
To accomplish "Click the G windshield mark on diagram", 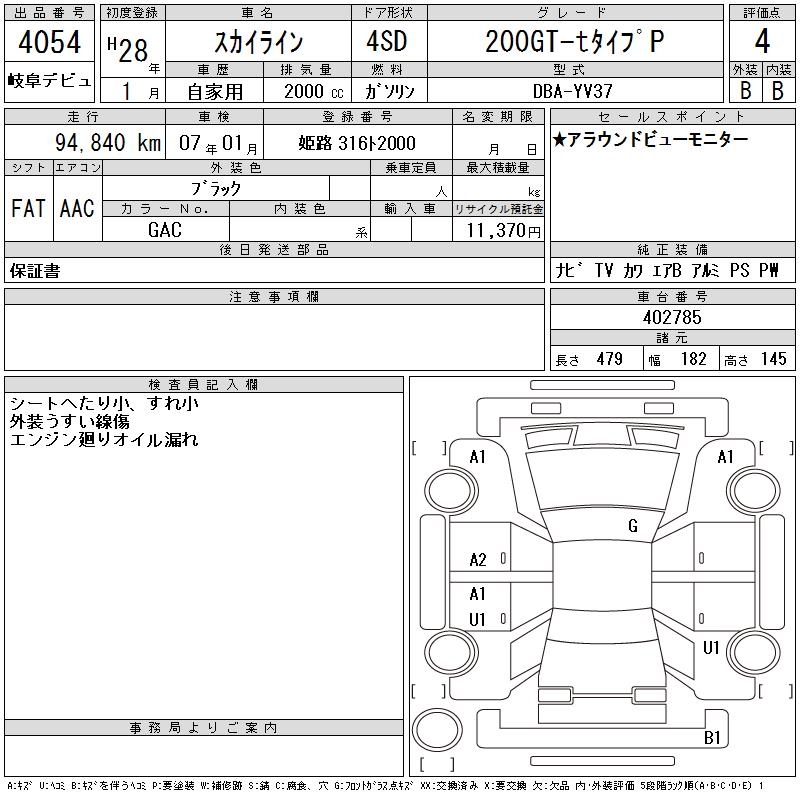I will [633, 526].
